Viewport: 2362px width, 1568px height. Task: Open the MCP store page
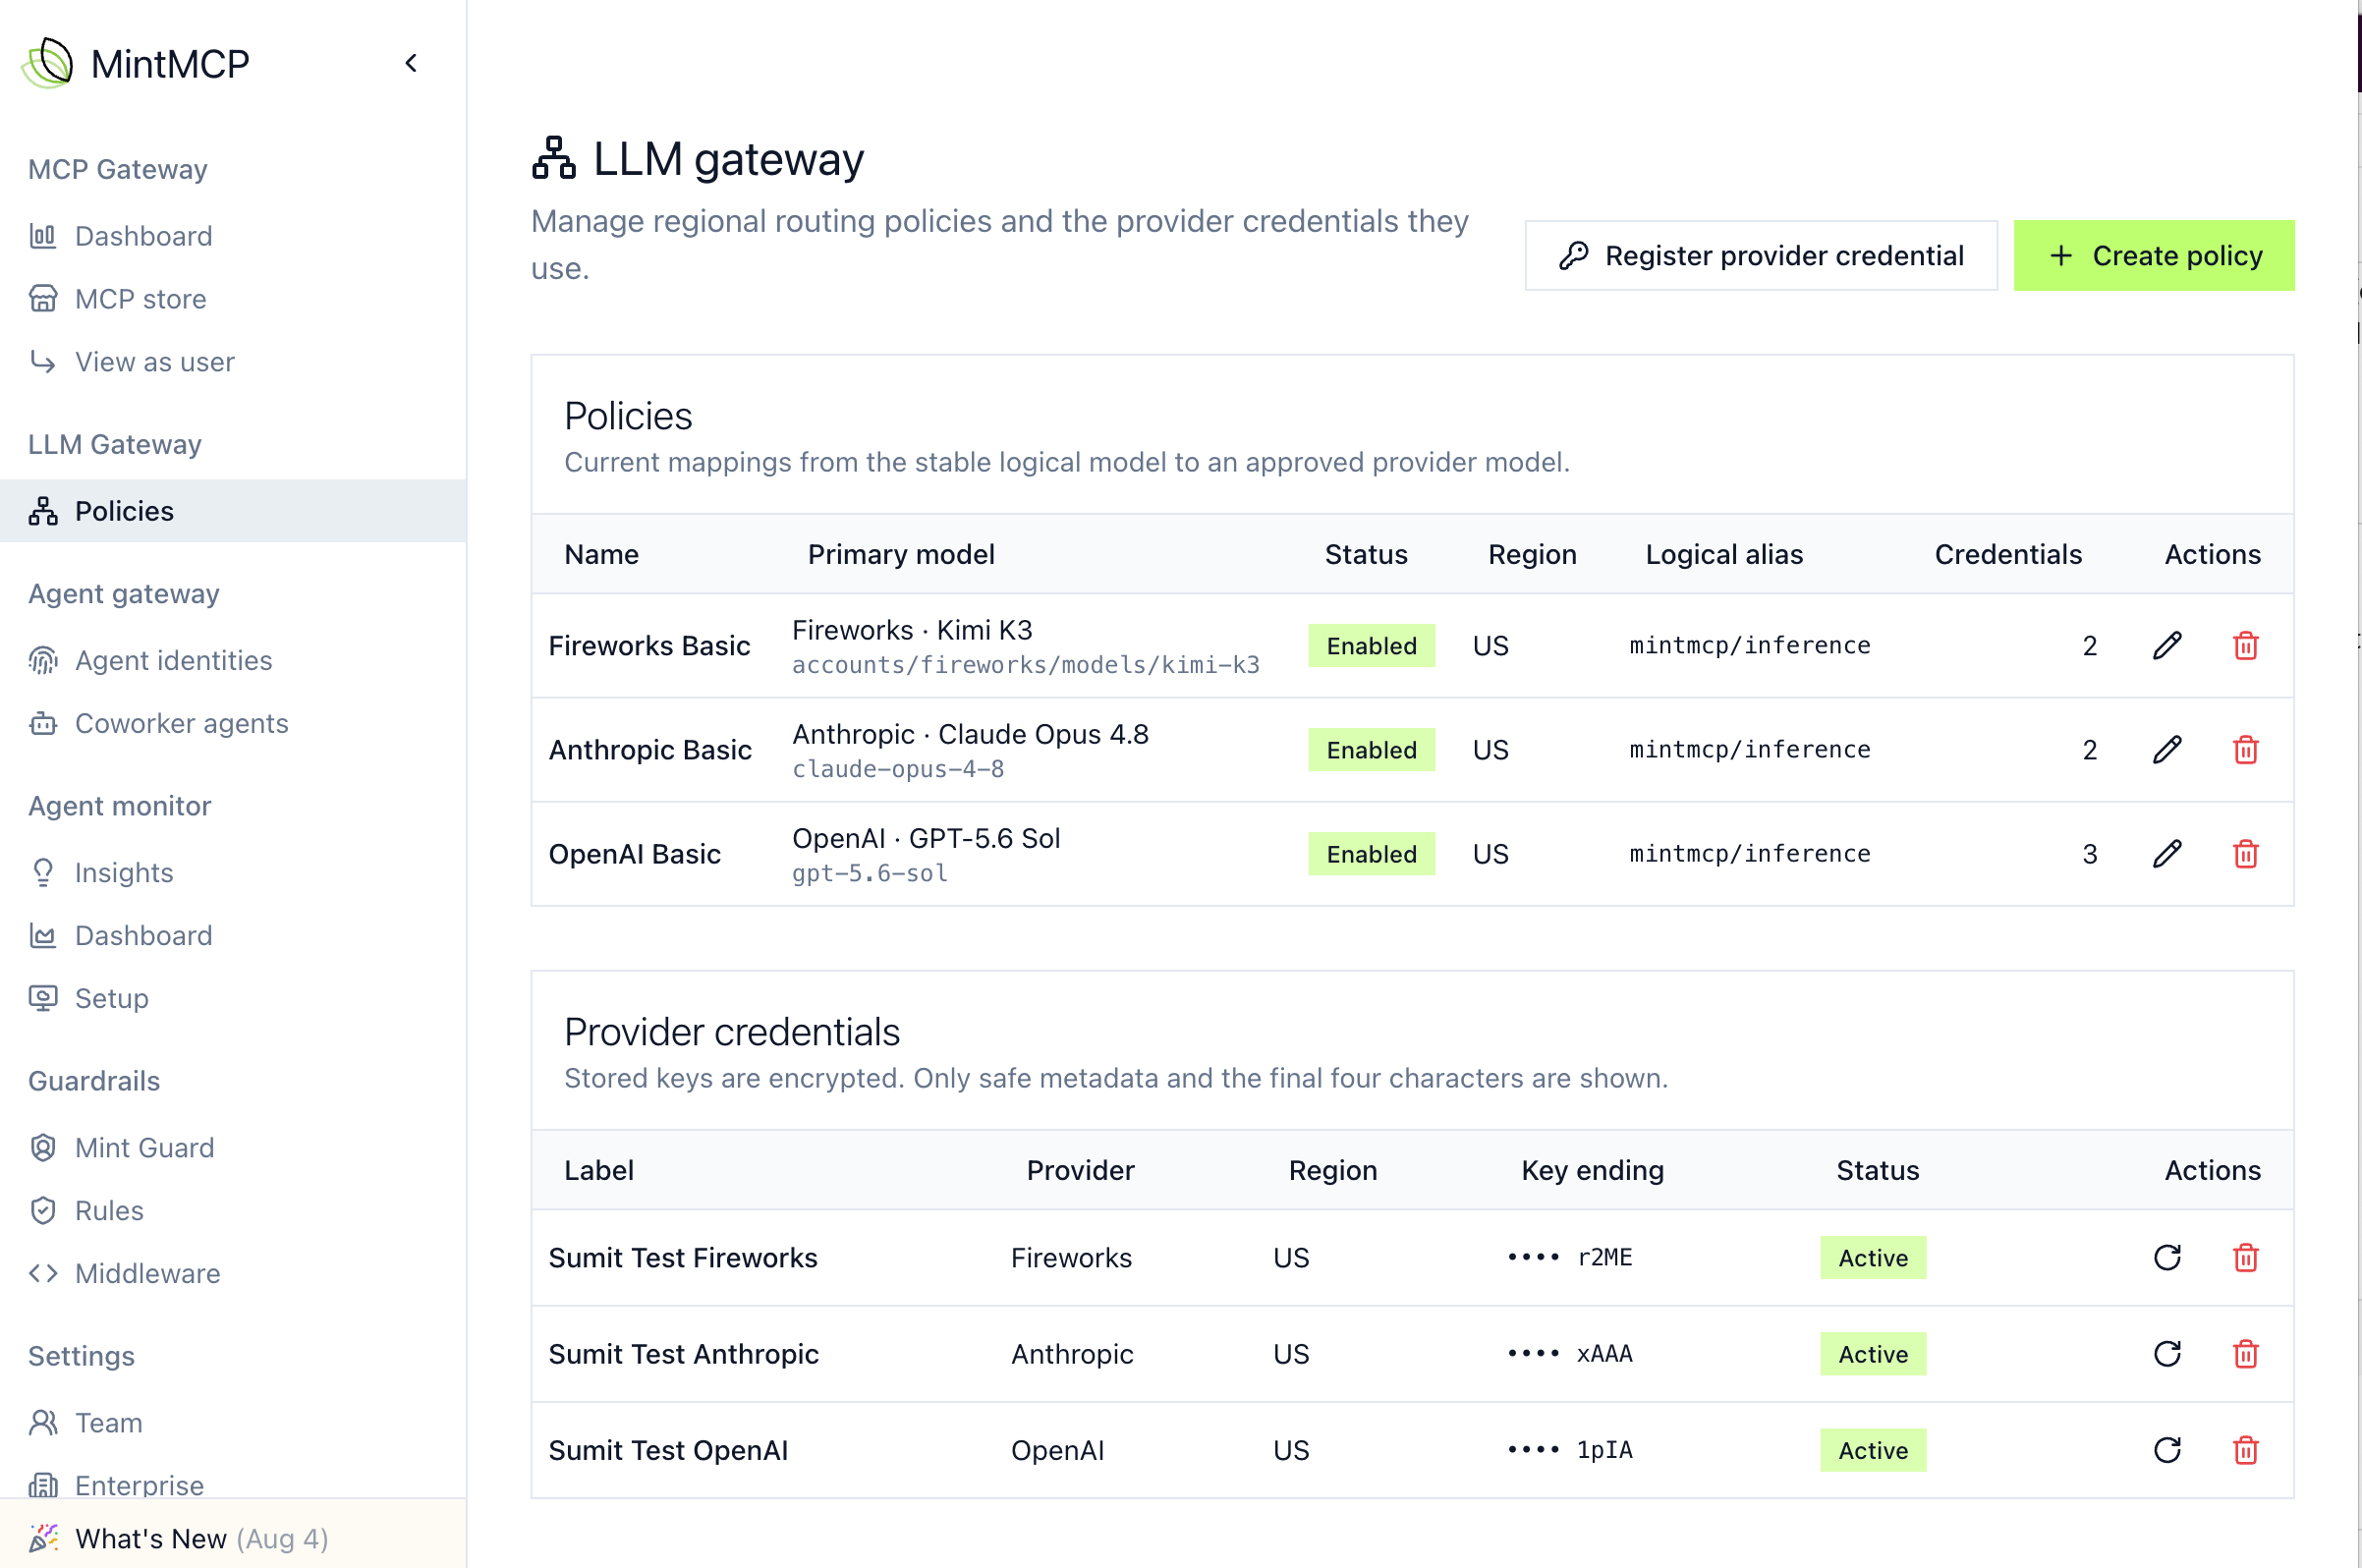coord(140,299)
